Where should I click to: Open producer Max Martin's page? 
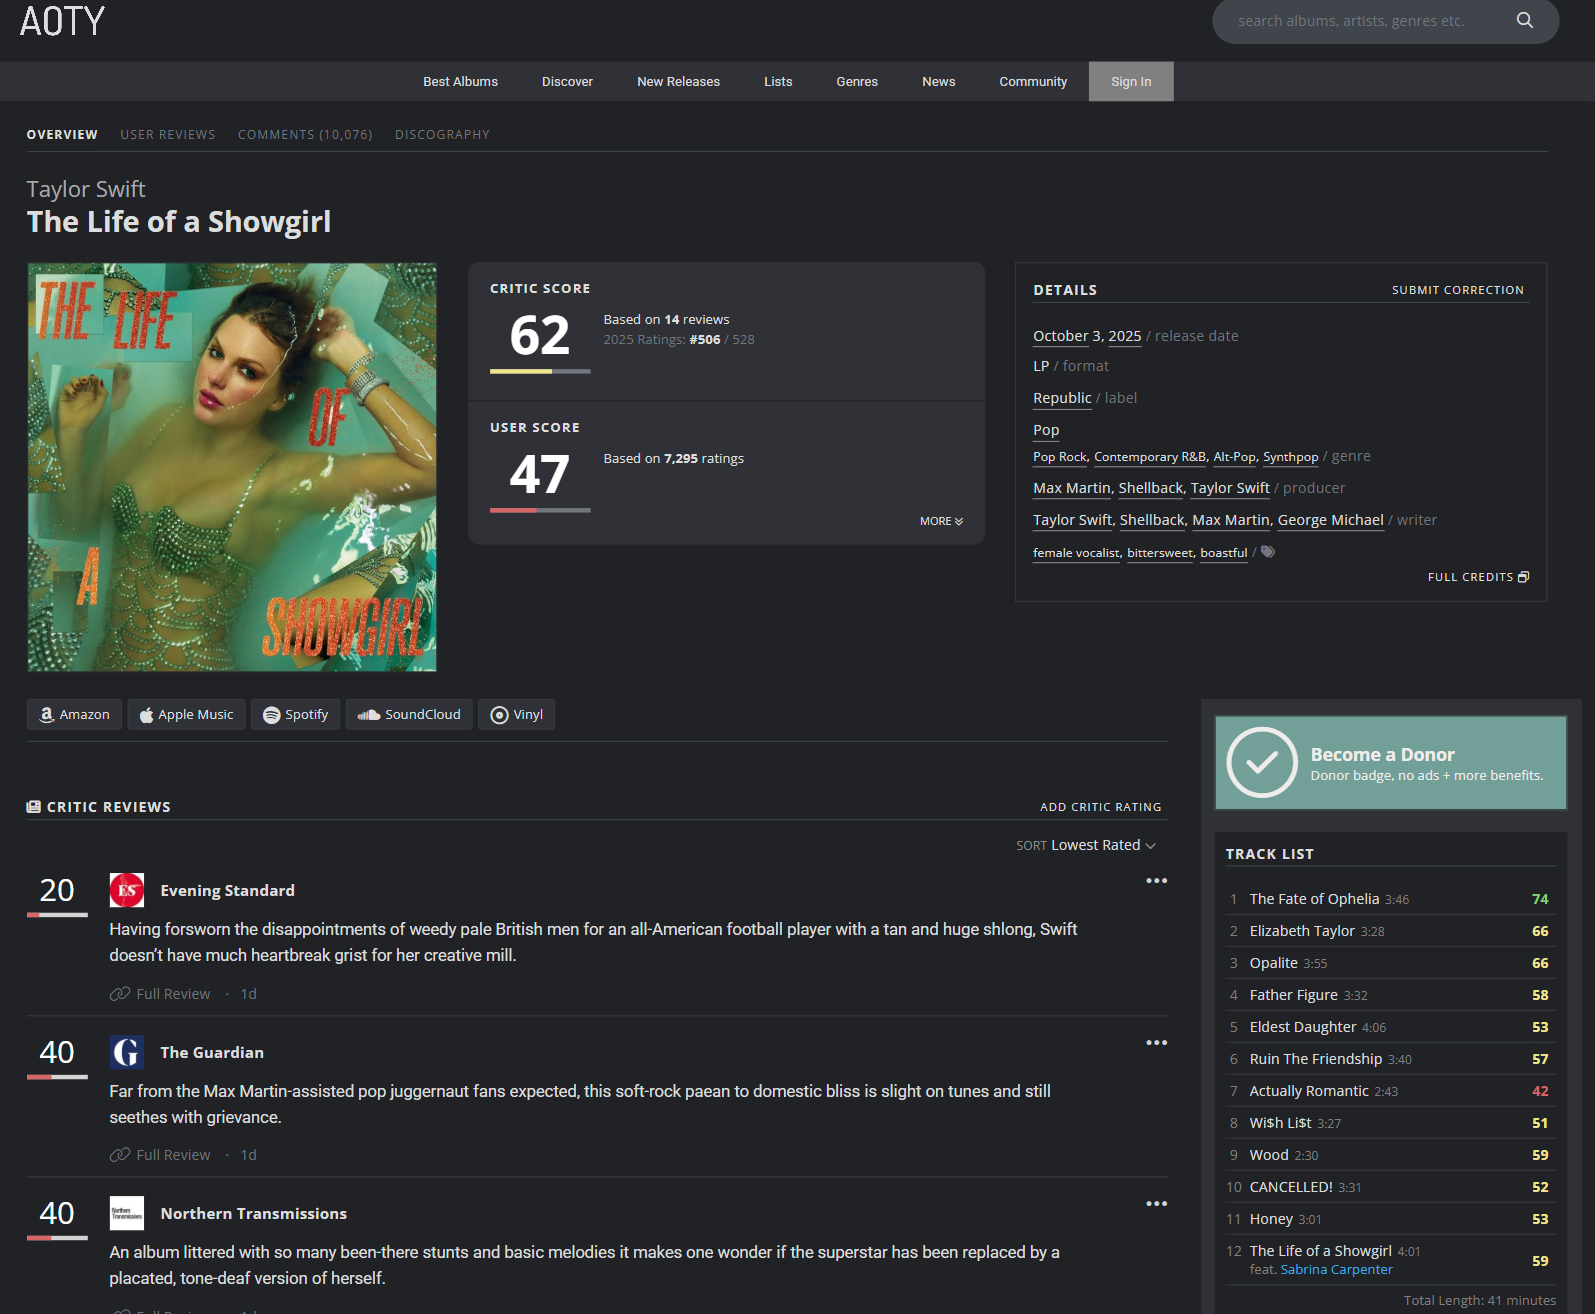pos(1072,488)
